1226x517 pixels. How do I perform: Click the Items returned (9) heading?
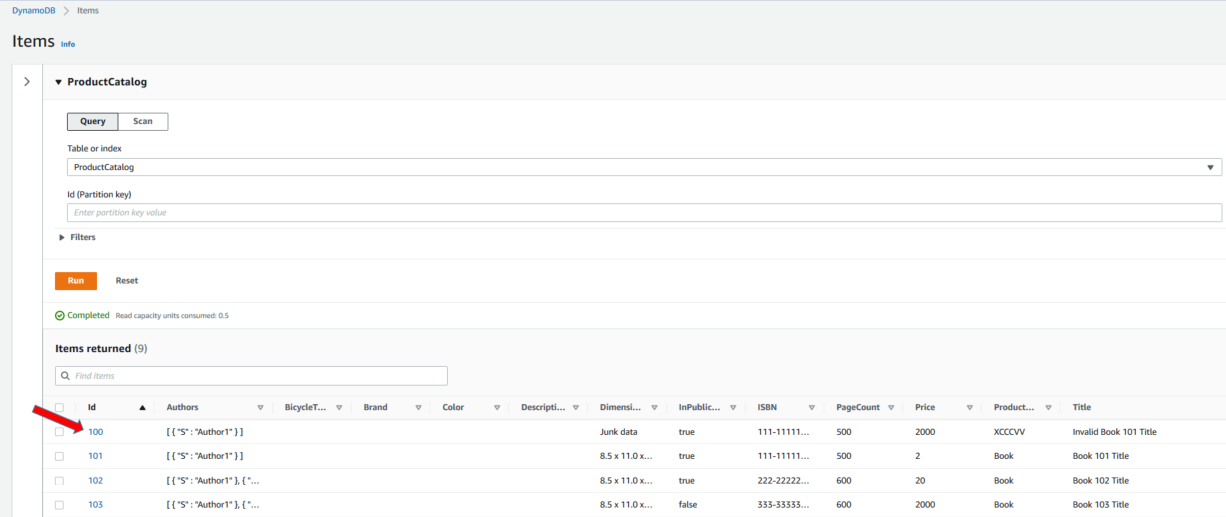pos(101,349)
